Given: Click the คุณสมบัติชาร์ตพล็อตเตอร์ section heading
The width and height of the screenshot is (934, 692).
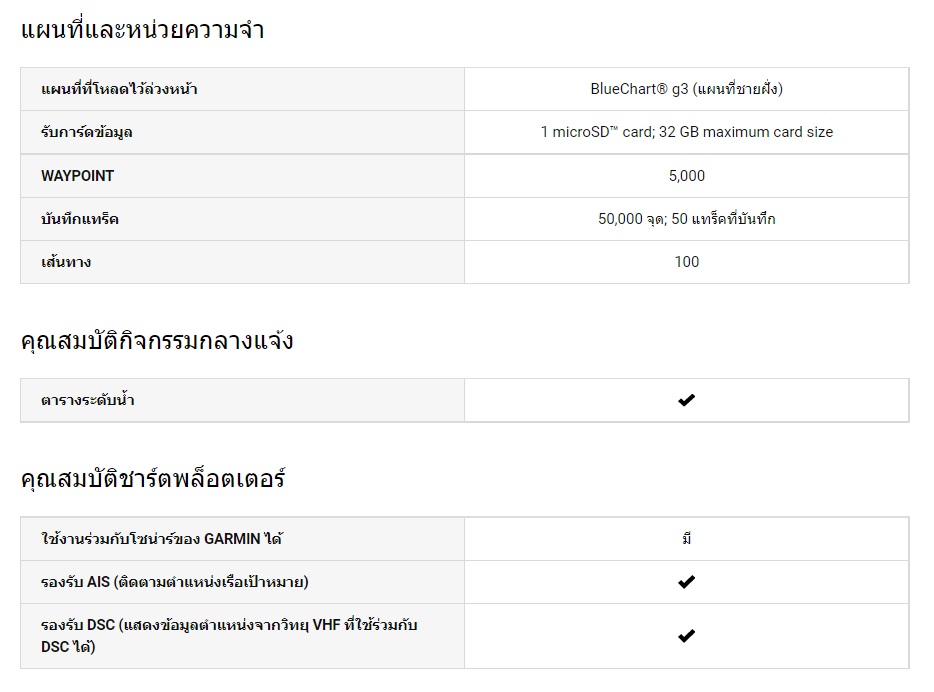Looking at the screenshot, I should click(x=153, y=479).
